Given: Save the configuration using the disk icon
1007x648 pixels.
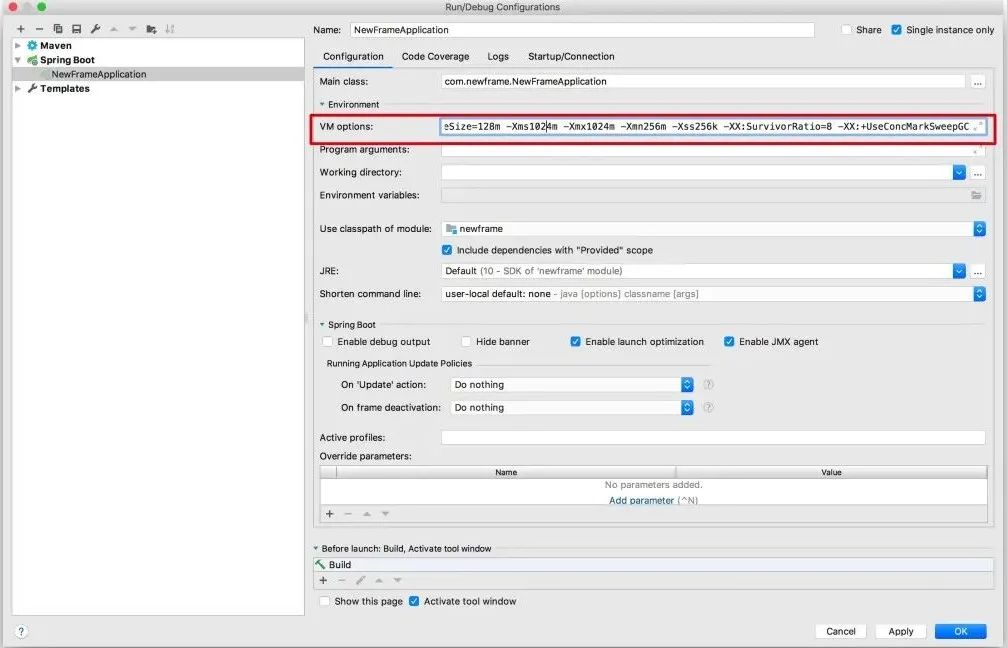Looking at the screenshot, I should (76, 29).
